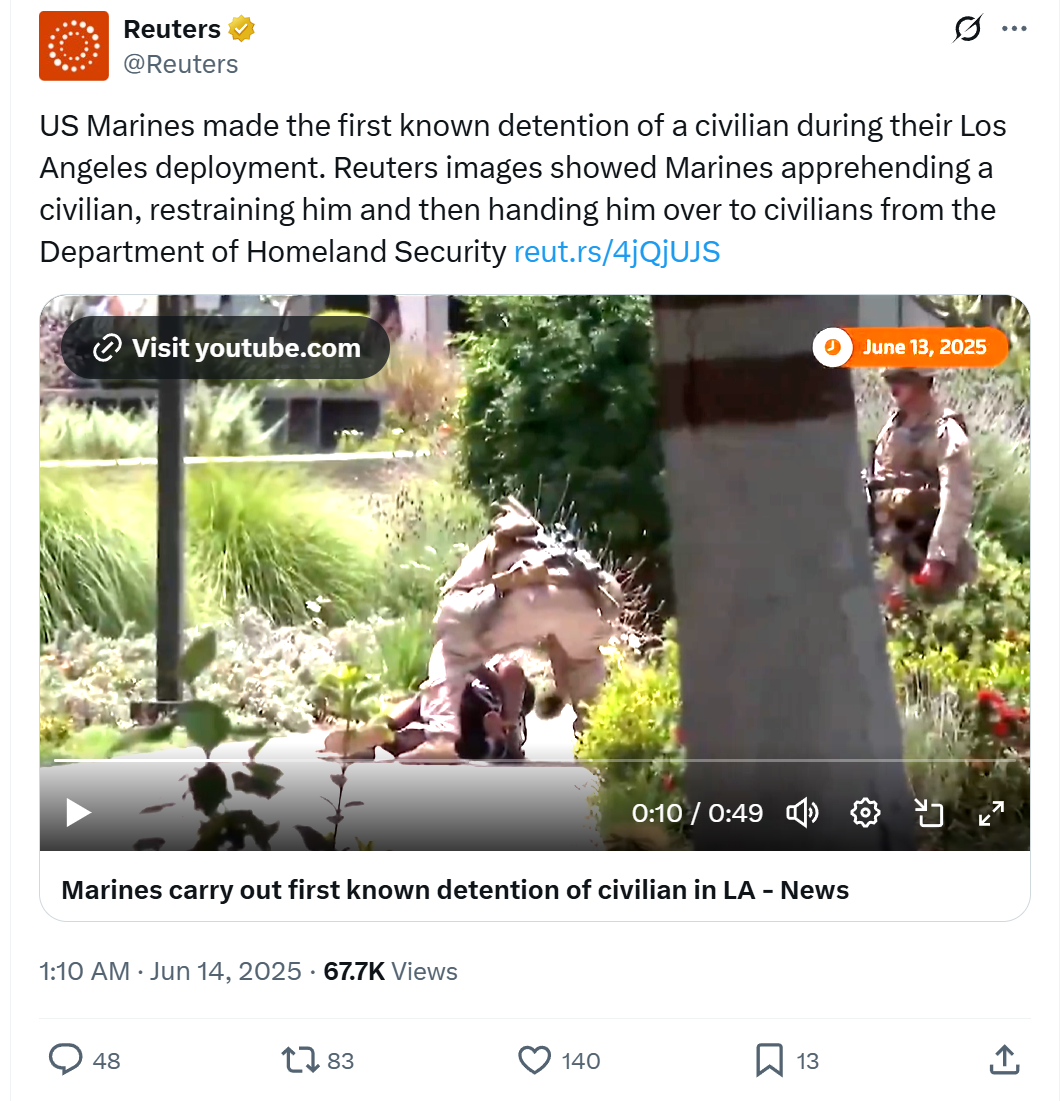Play the embedded video
Viewport: 1064px width, 1101px height.
click(x=78, y=812)
